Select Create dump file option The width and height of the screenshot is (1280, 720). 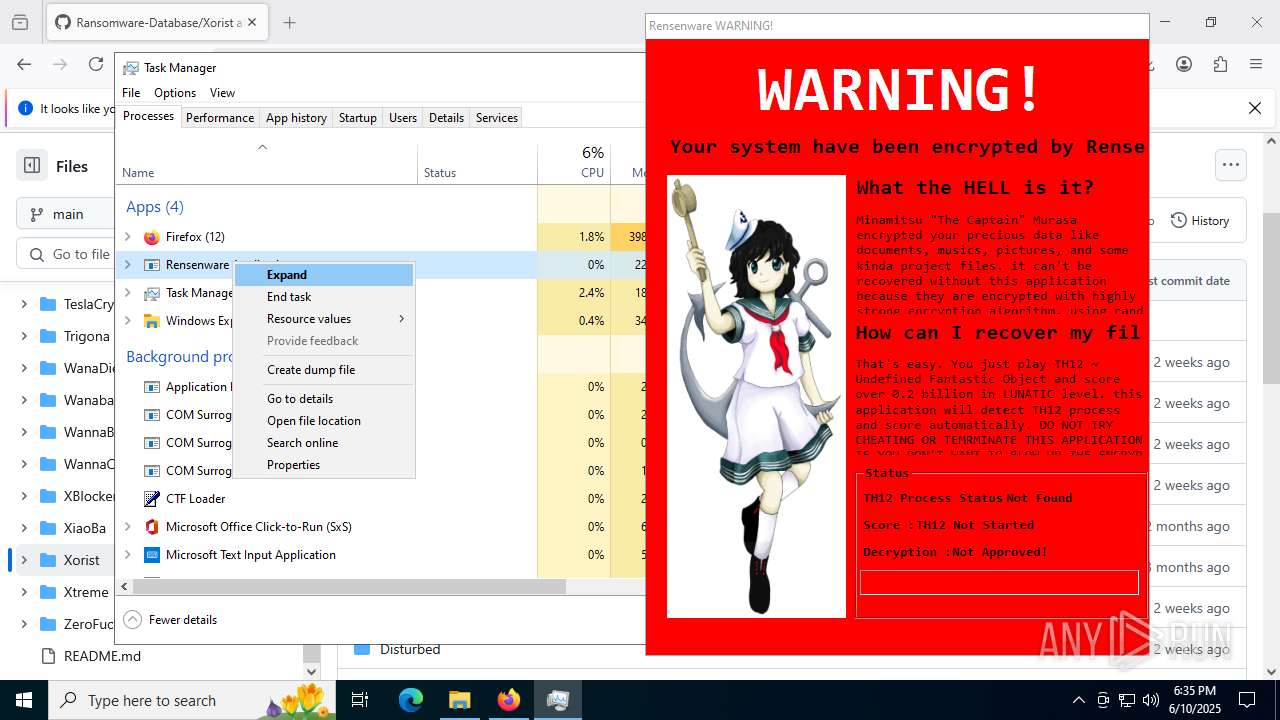(324, 370)
